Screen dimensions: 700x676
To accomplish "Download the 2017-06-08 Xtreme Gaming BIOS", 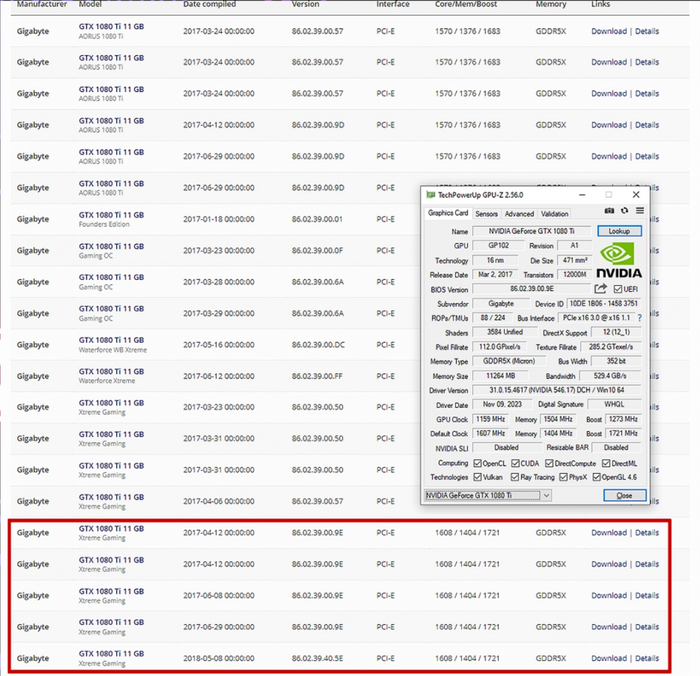I will coord(609,595).
